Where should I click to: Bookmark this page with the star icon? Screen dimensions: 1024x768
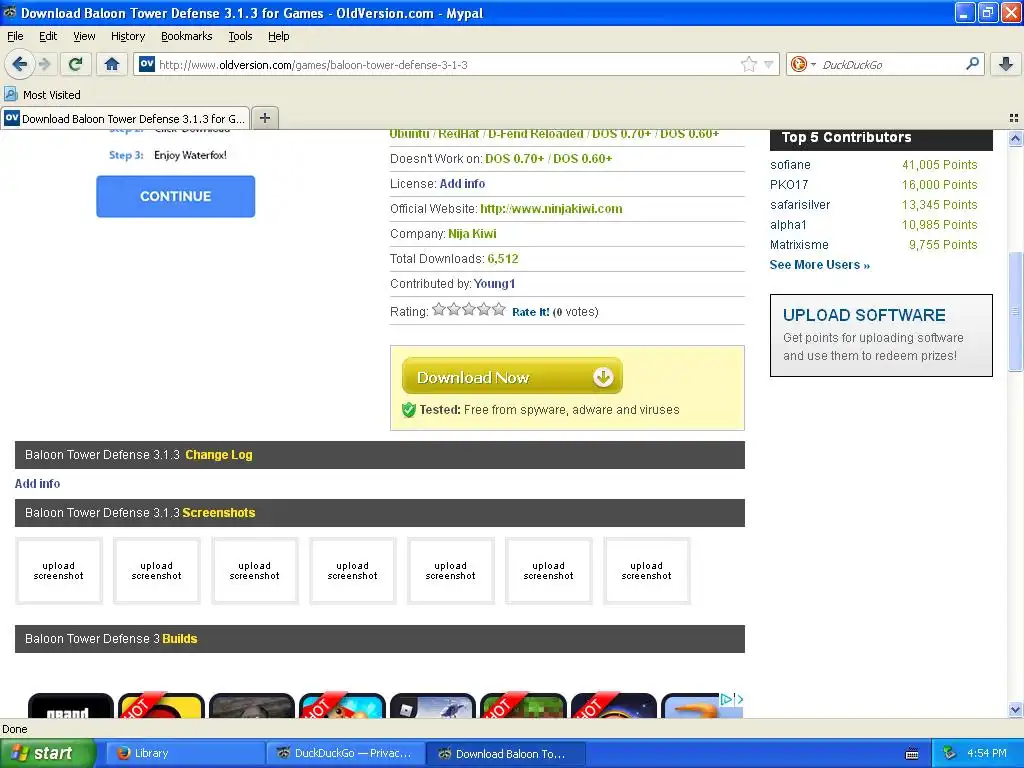coord(748,64)
